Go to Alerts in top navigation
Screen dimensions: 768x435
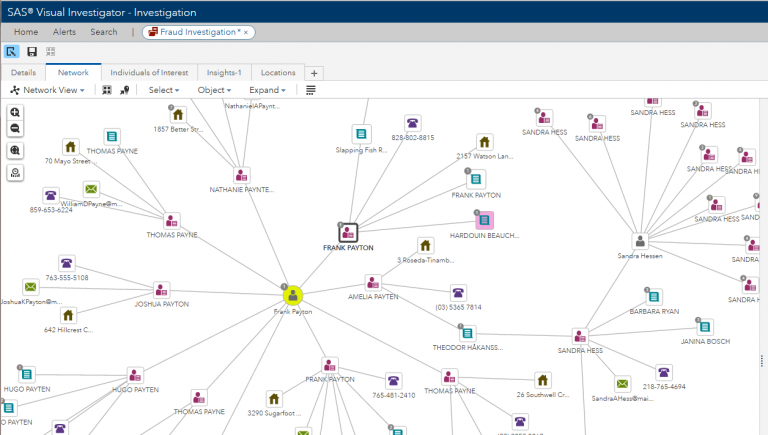coord(64,32)
